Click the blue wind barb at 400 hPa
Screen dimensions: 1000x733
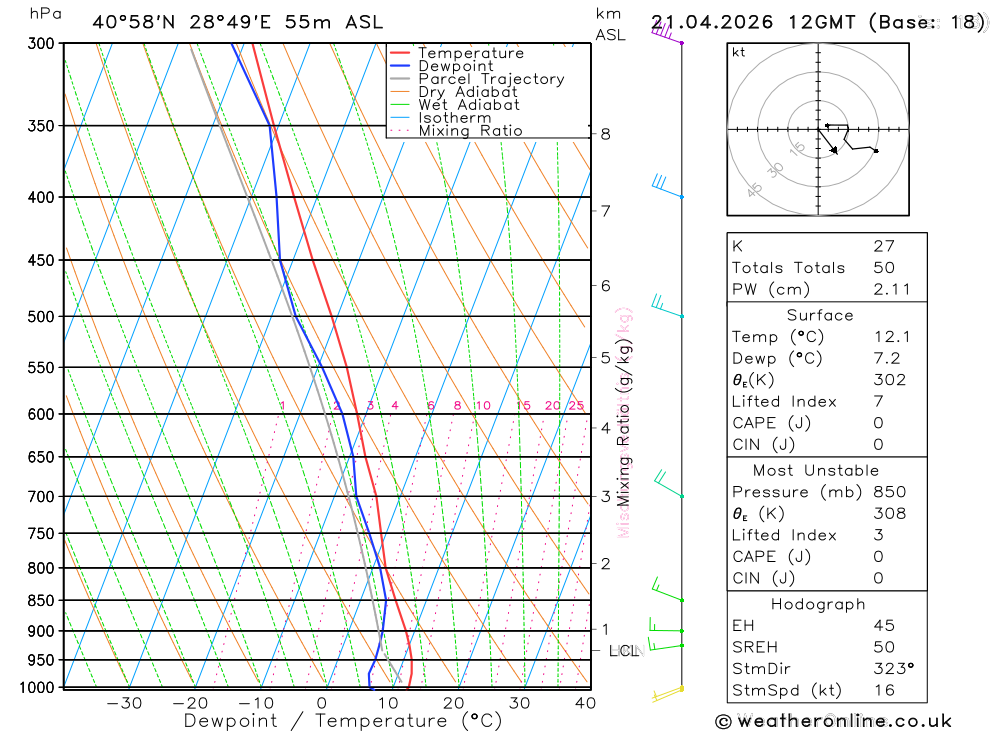667,186
